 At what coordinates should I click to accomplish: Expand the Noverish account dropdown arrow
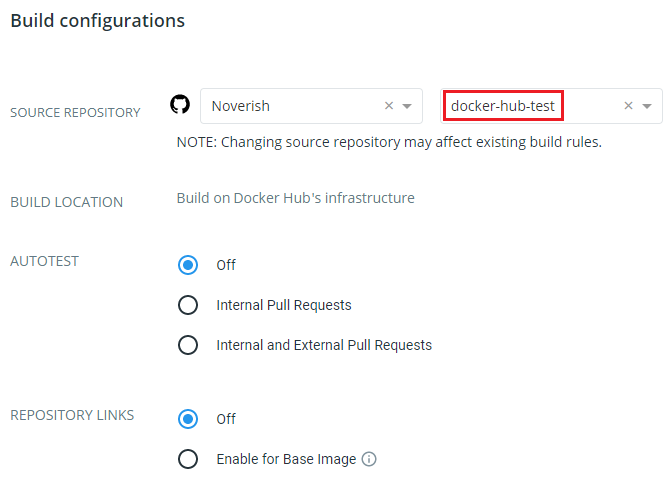[x=407, y=106]
